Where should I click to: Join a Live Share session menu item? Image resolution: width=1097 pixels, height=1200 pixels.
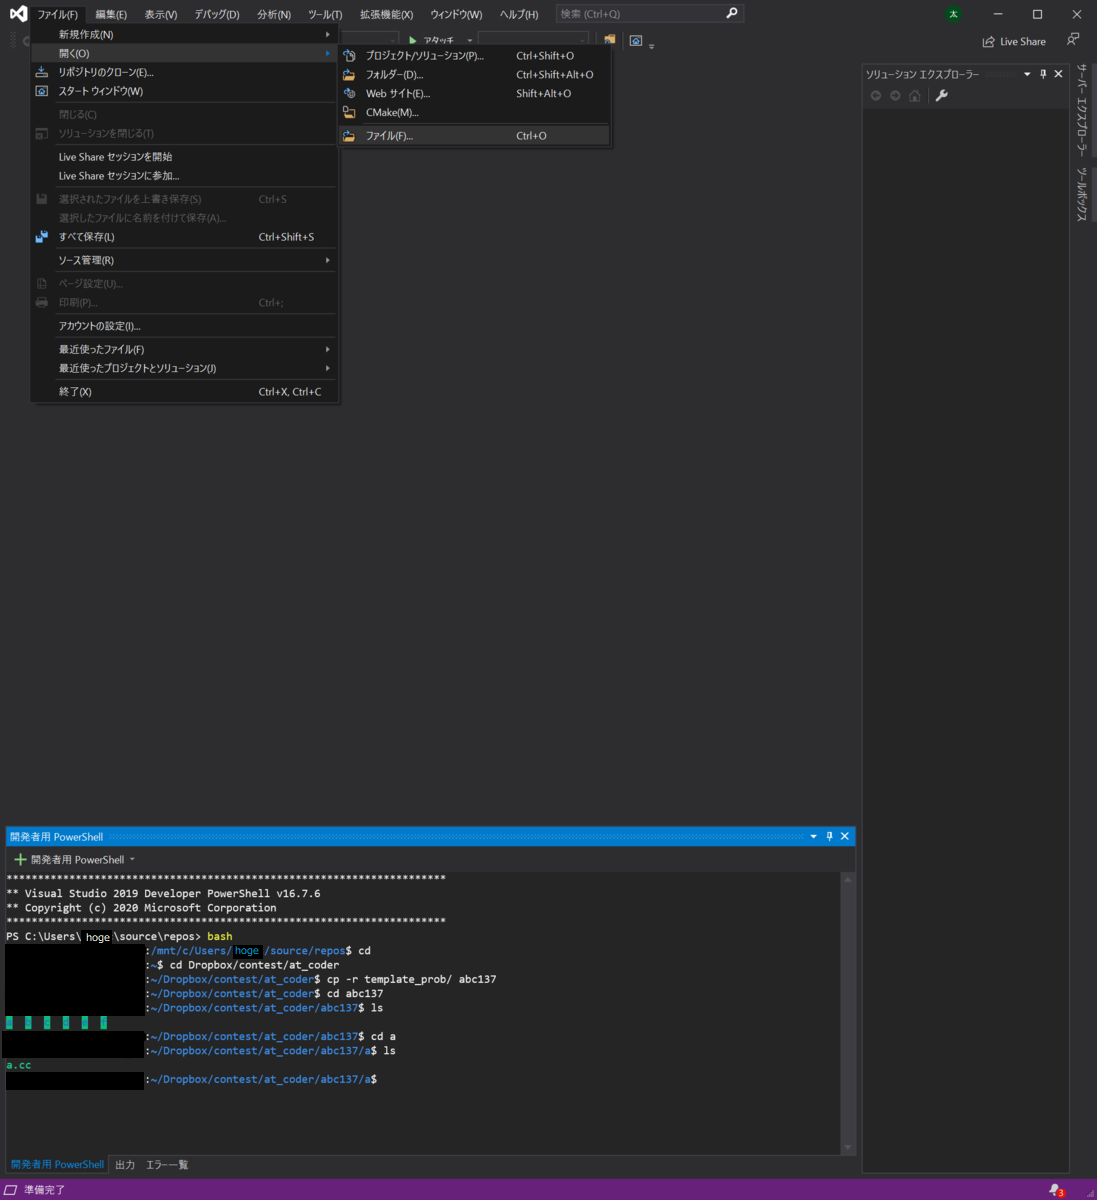[x=184, y=176]
